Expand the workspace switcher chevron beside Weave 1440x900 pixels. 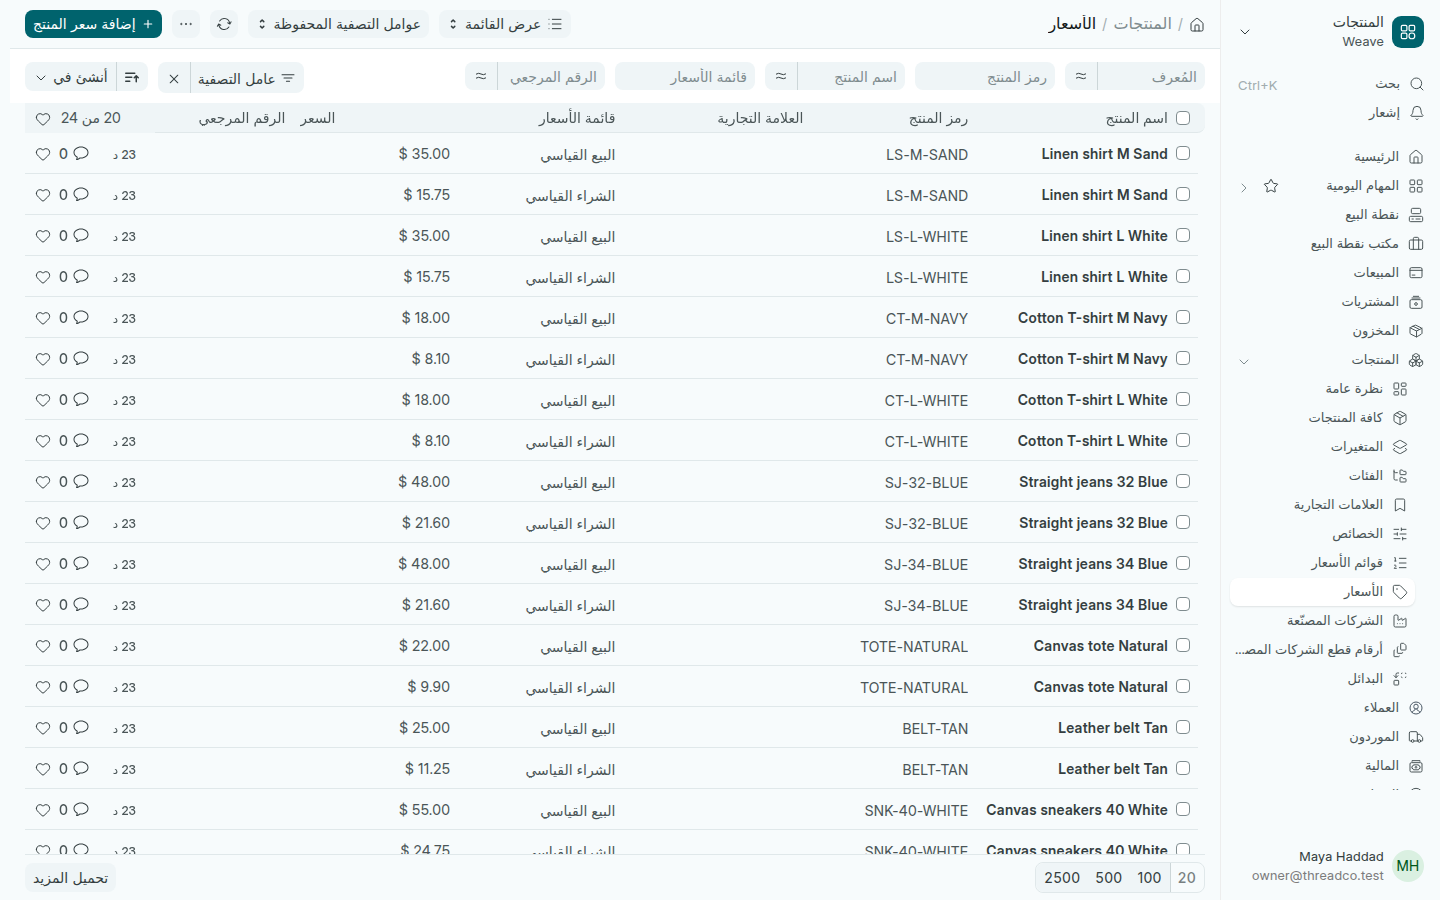point(1245,32)
